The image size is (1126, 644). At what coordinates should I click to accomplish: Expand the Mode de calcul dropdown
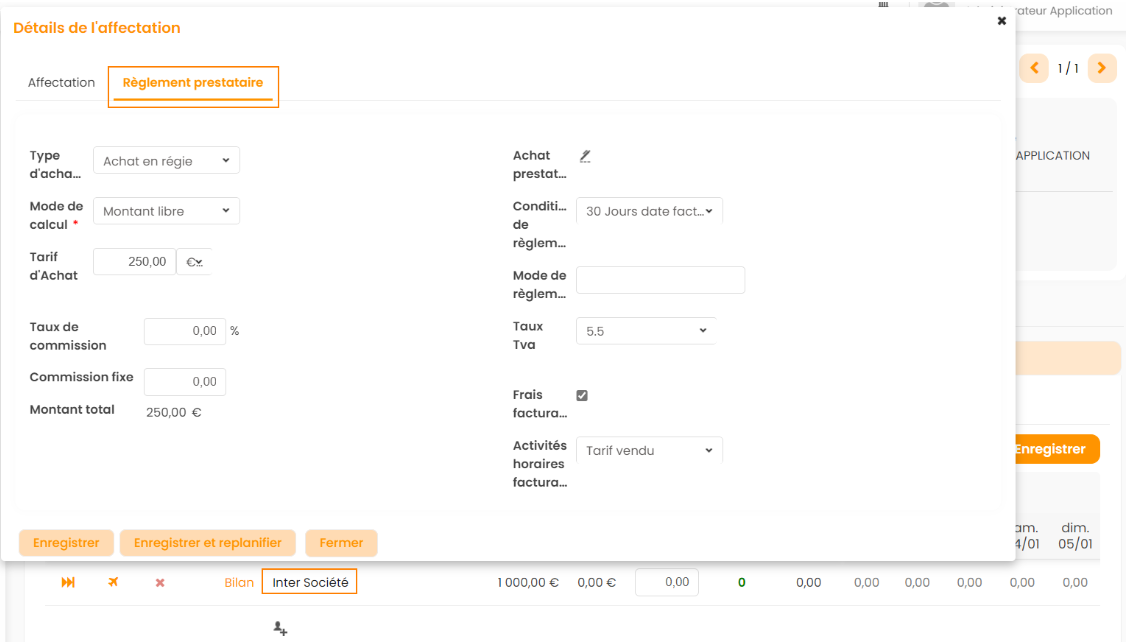tap(166, 211)
